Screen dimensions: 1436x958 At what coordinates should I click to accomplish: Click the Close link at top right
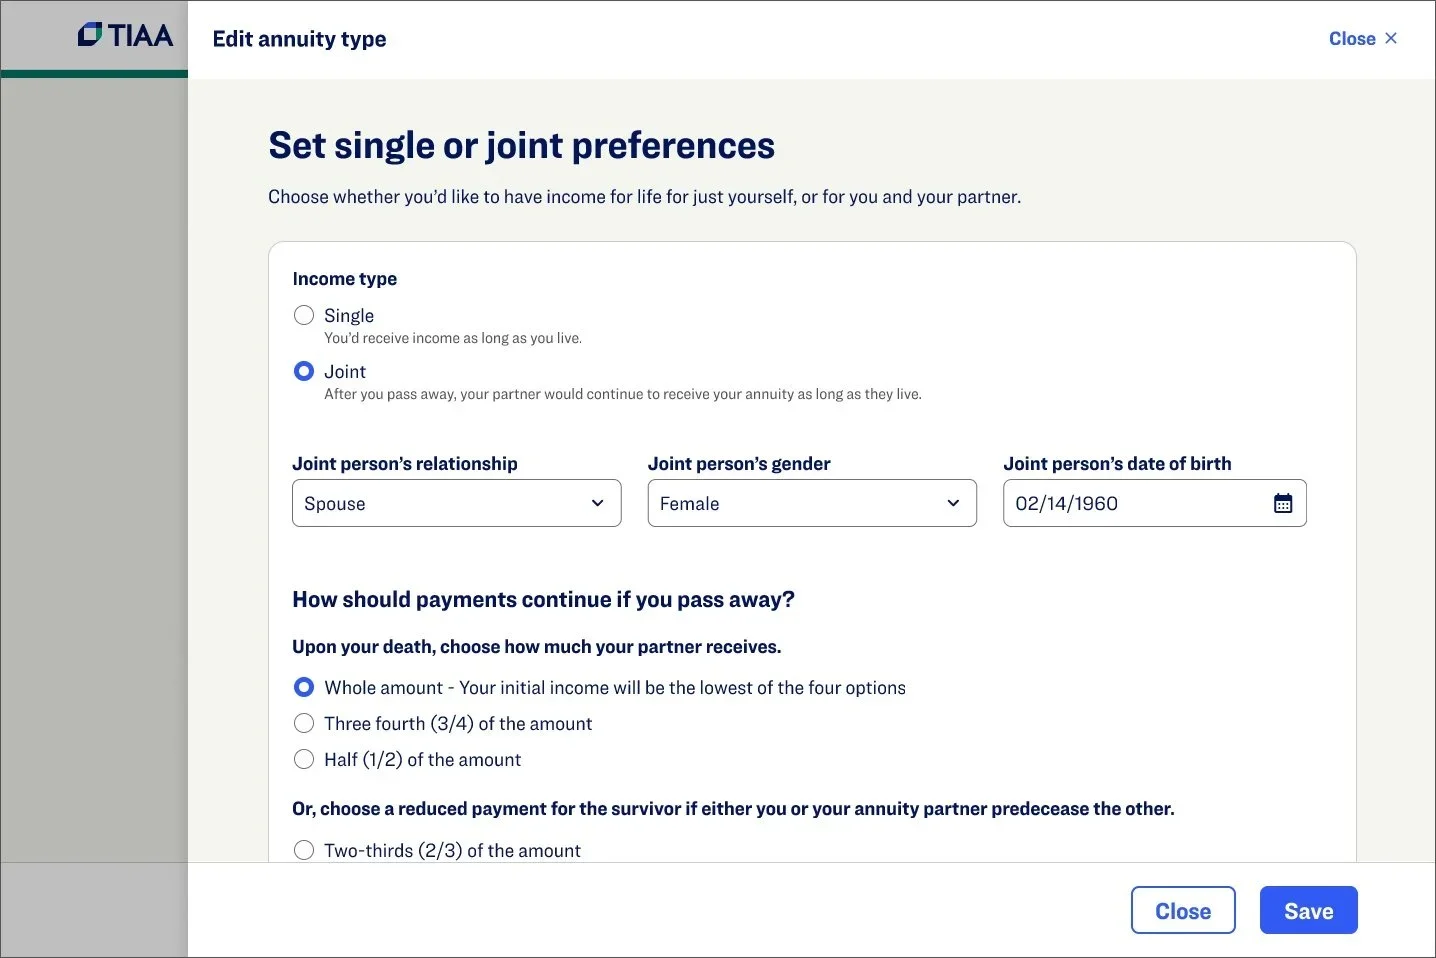pyautogui.click(x=1352, y=39)
